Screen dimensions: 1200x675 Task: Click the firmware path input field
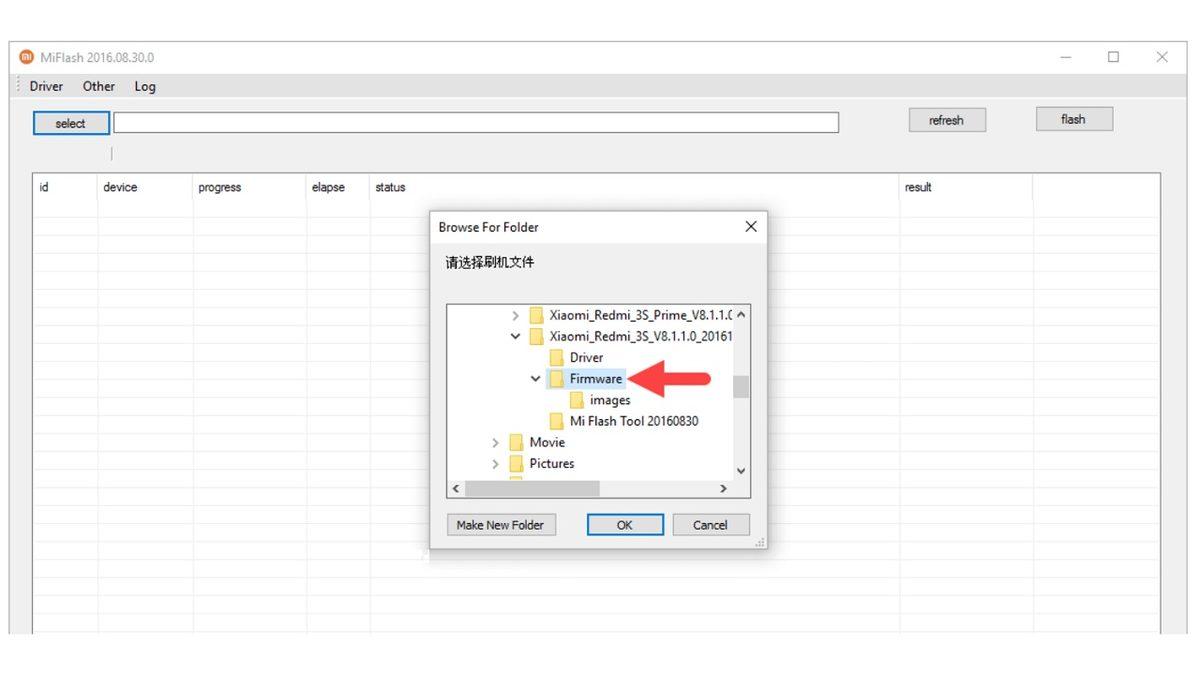475,123
